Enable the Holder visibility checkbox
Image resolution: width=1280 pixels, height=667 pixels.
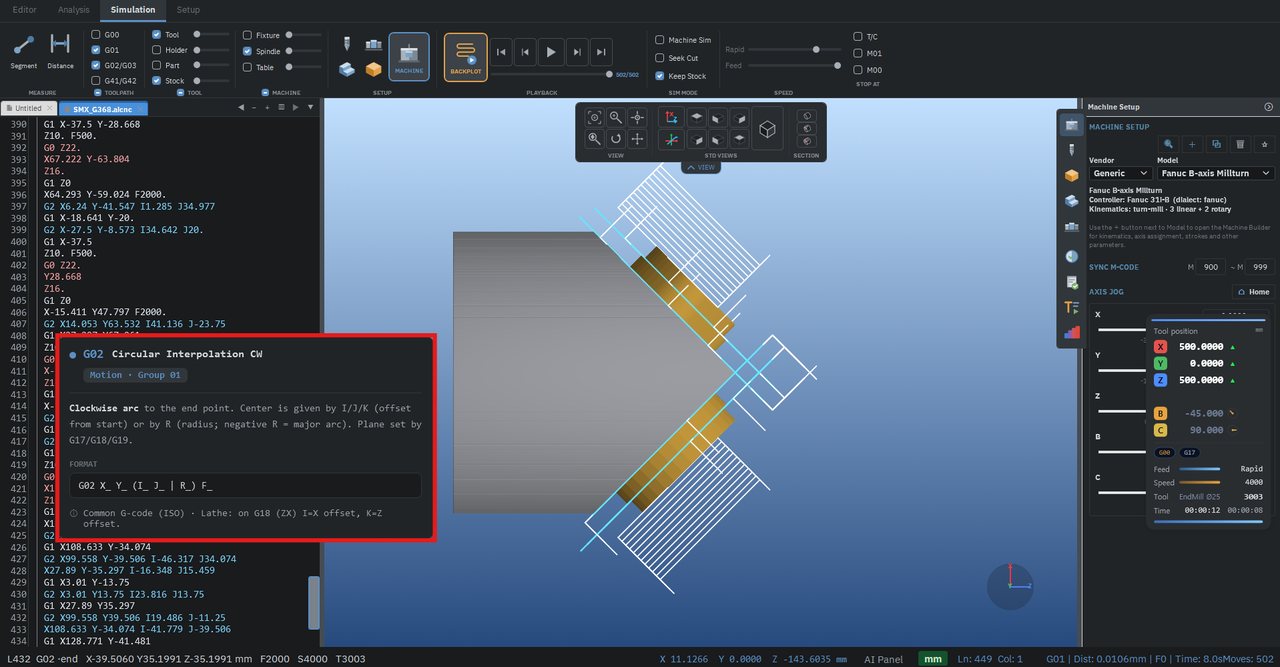pyautogui.click(x=157, y=50)
